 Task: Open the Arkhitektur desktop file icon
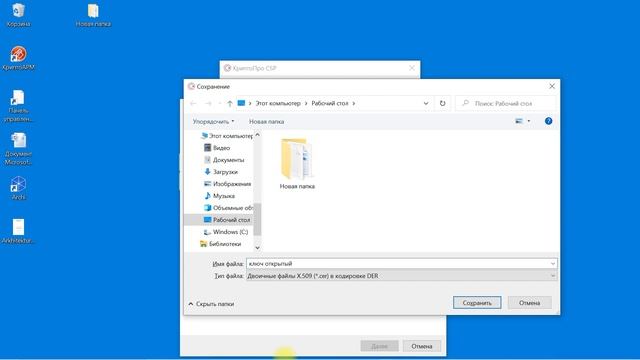18,231
